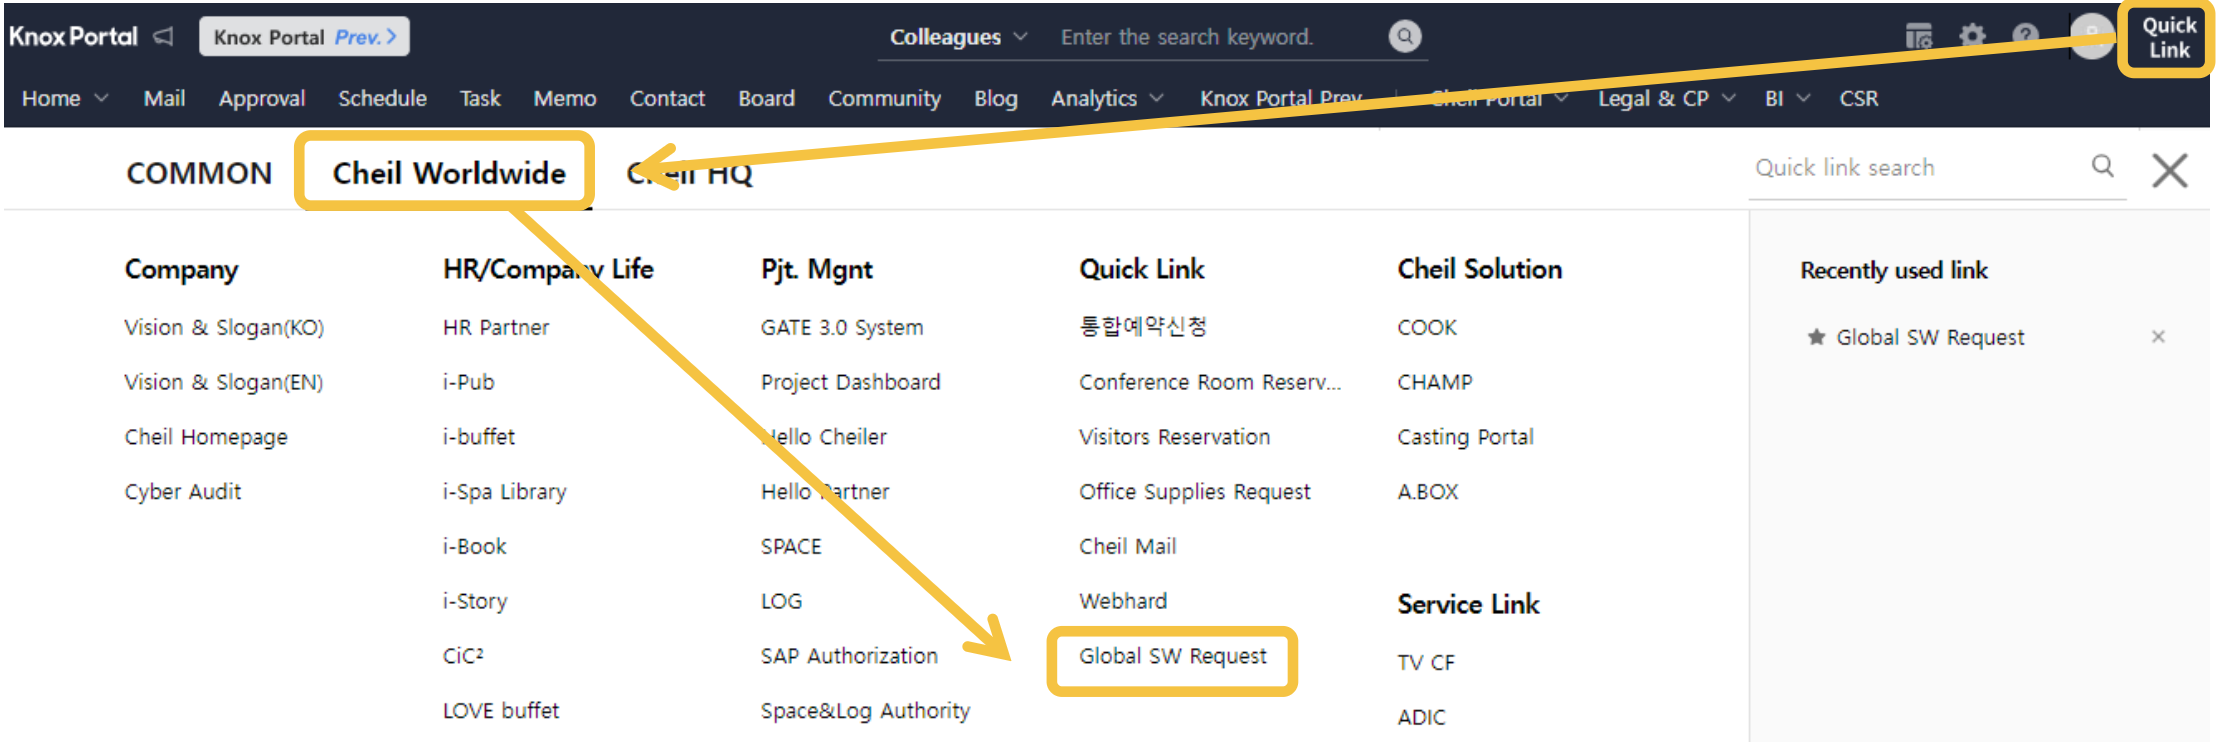The width and height of the screenshot is (2218, 742).
Task: Open the Casting Portal link
Action: pos(1465,437)
